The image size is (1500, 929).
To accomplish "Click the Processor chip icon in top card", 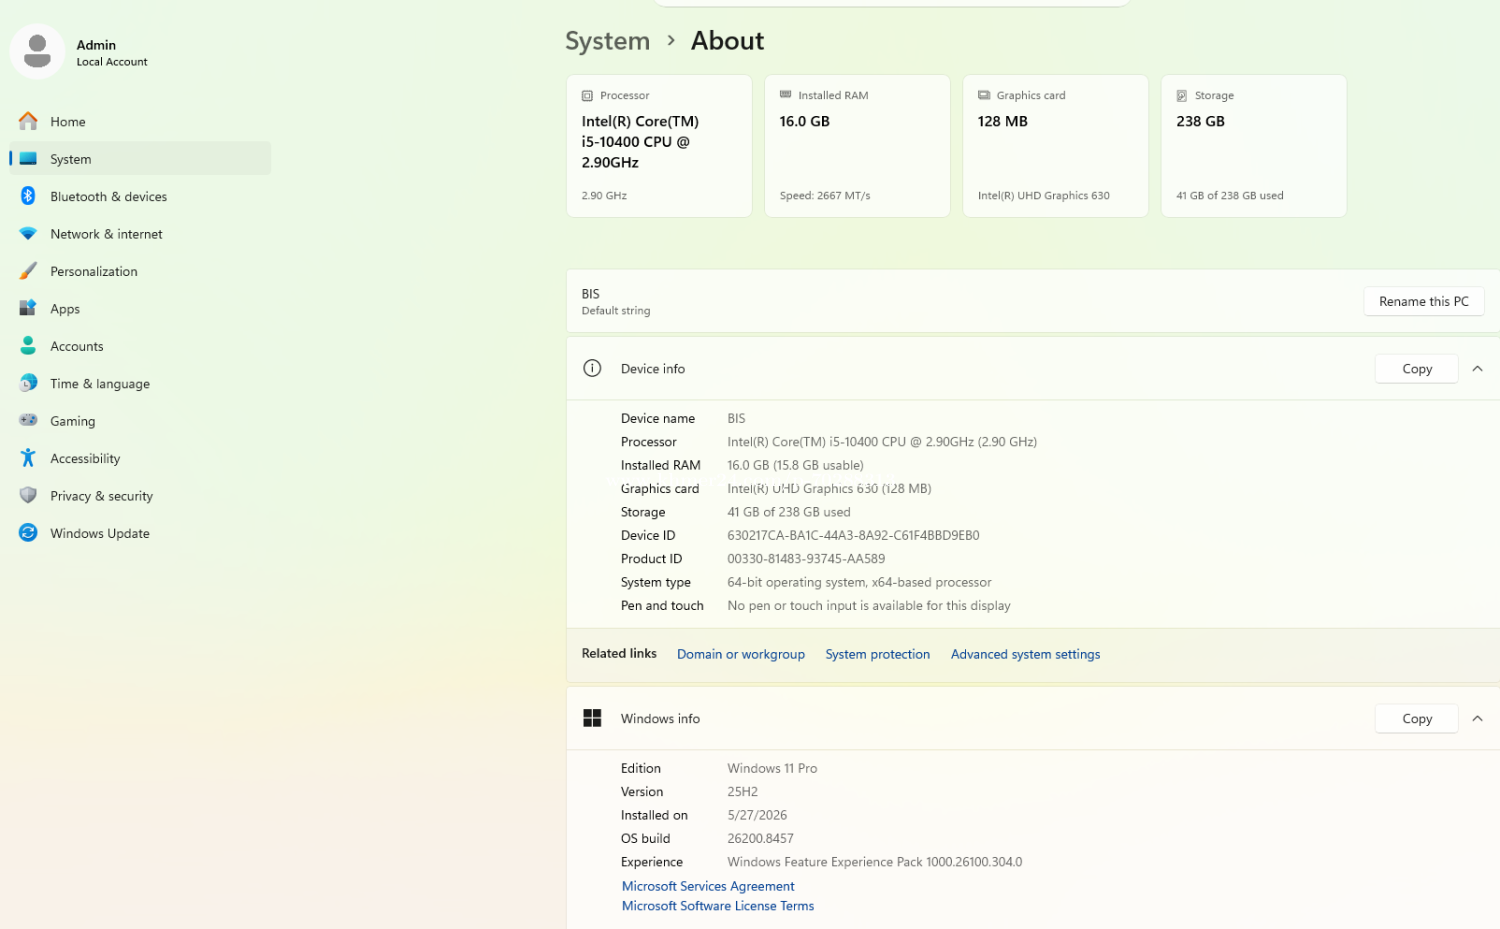I will (x=587, y=96).
